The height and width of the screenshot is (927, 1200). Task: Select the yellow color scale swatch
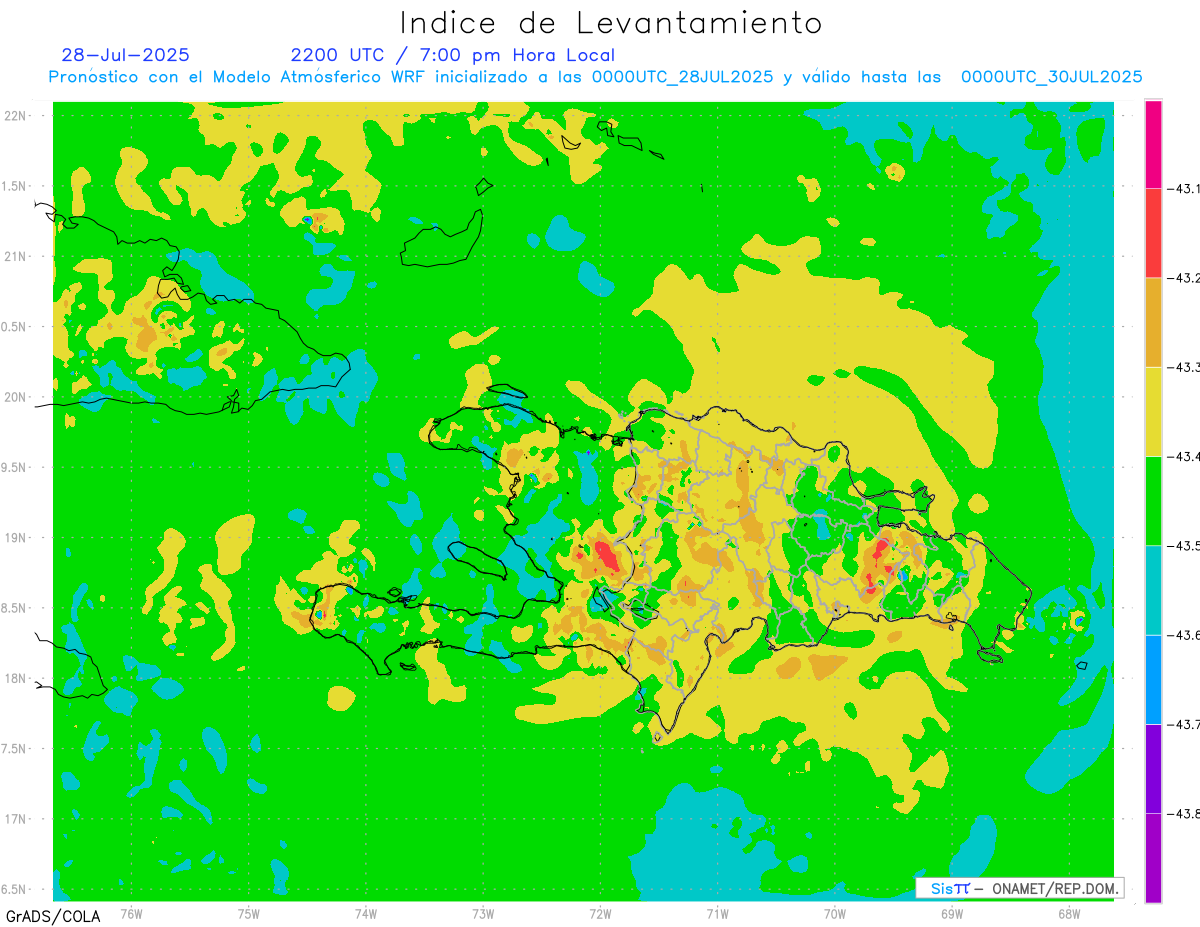[1153, 411]
